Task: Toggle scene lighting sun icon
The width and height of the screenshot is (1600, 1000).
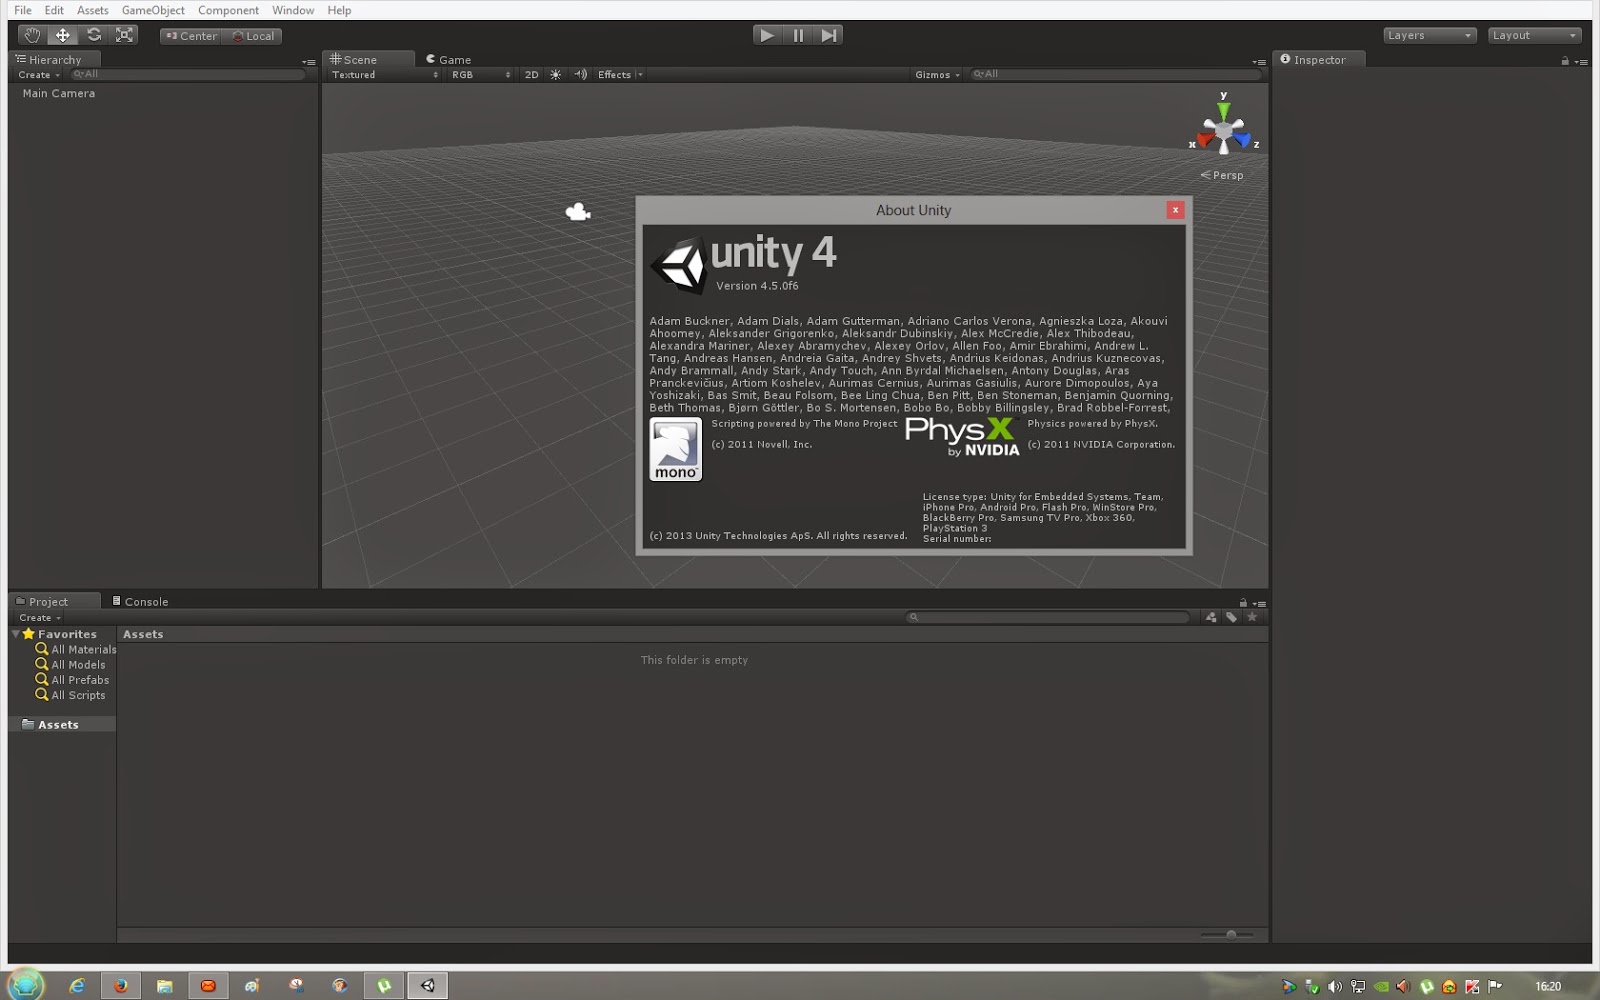Action: (556, 75)
